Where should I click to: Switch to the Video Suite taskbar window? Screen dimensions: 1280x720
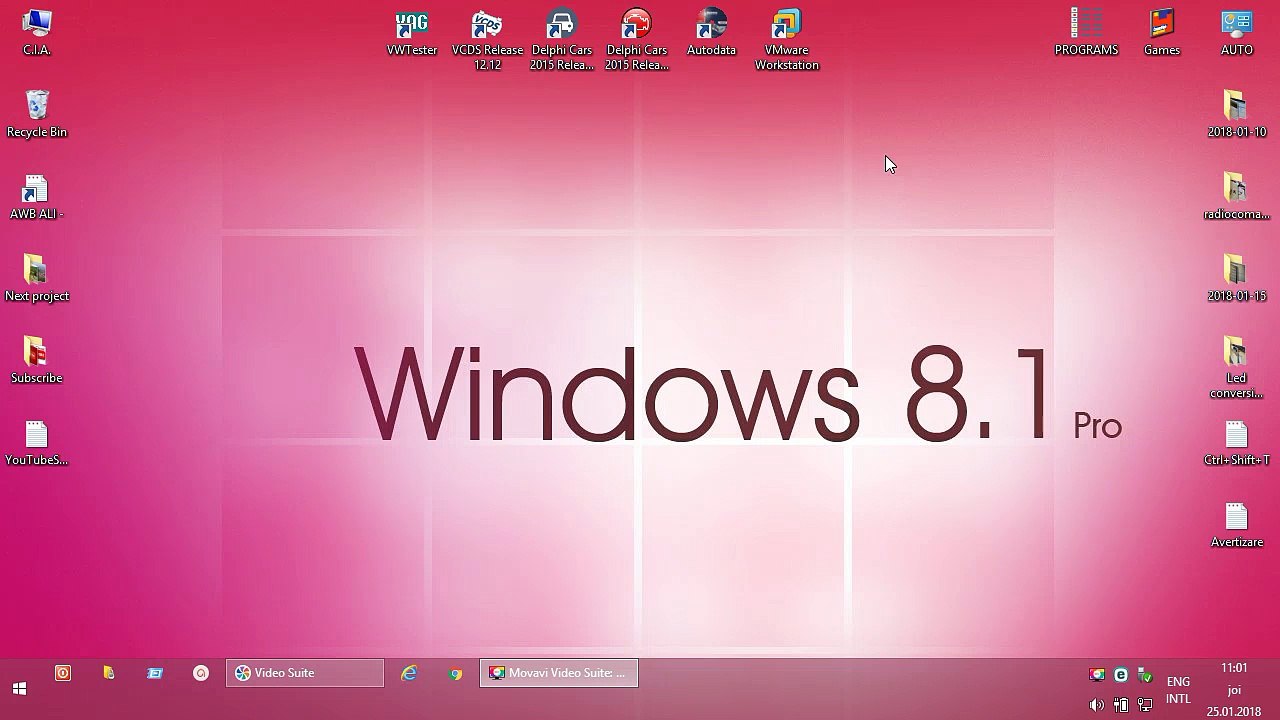[305, 673]
